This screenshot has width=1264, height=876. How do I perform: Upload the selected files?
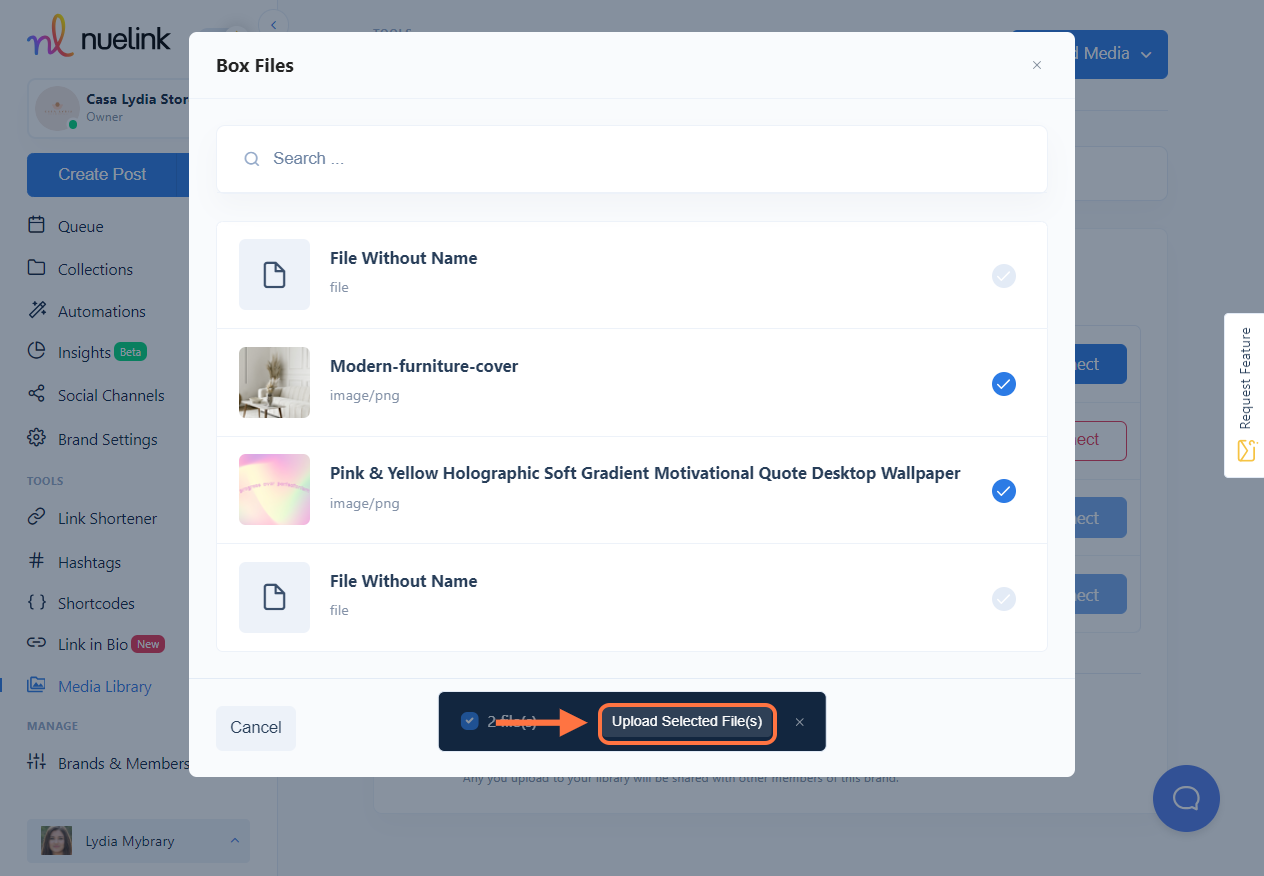687,722
